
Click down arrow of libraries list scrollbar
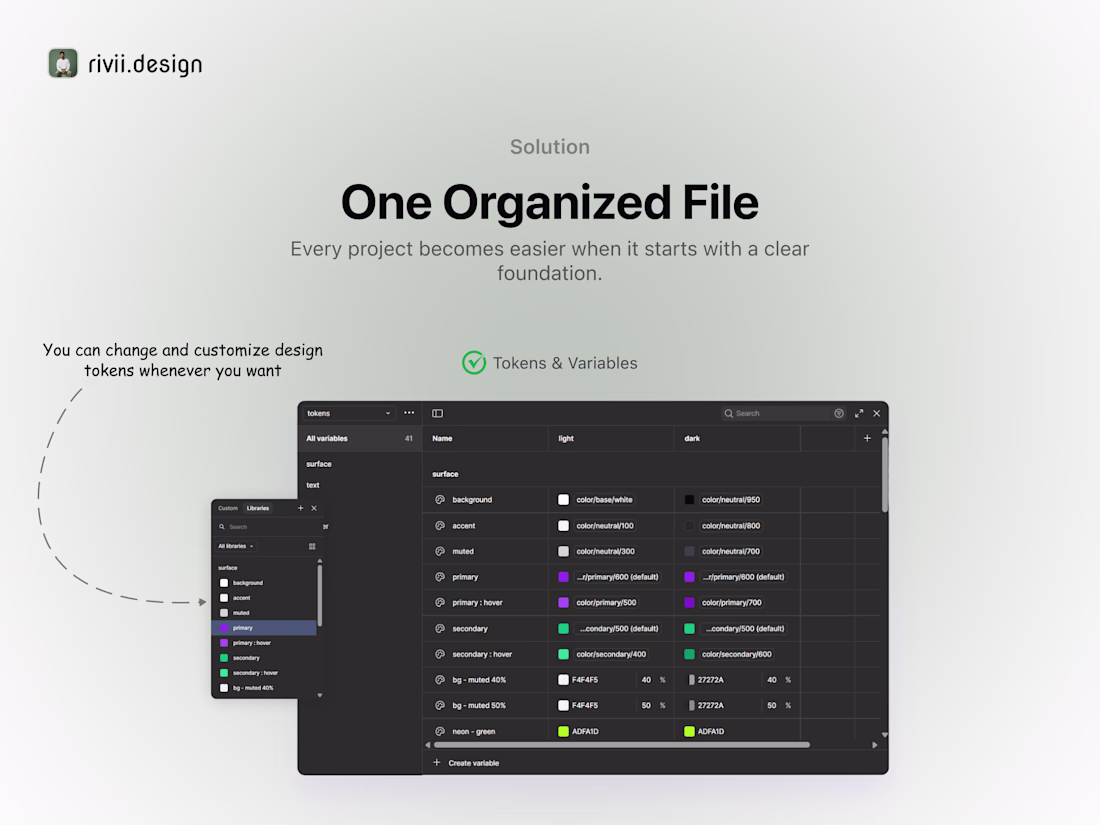[320, 695]
